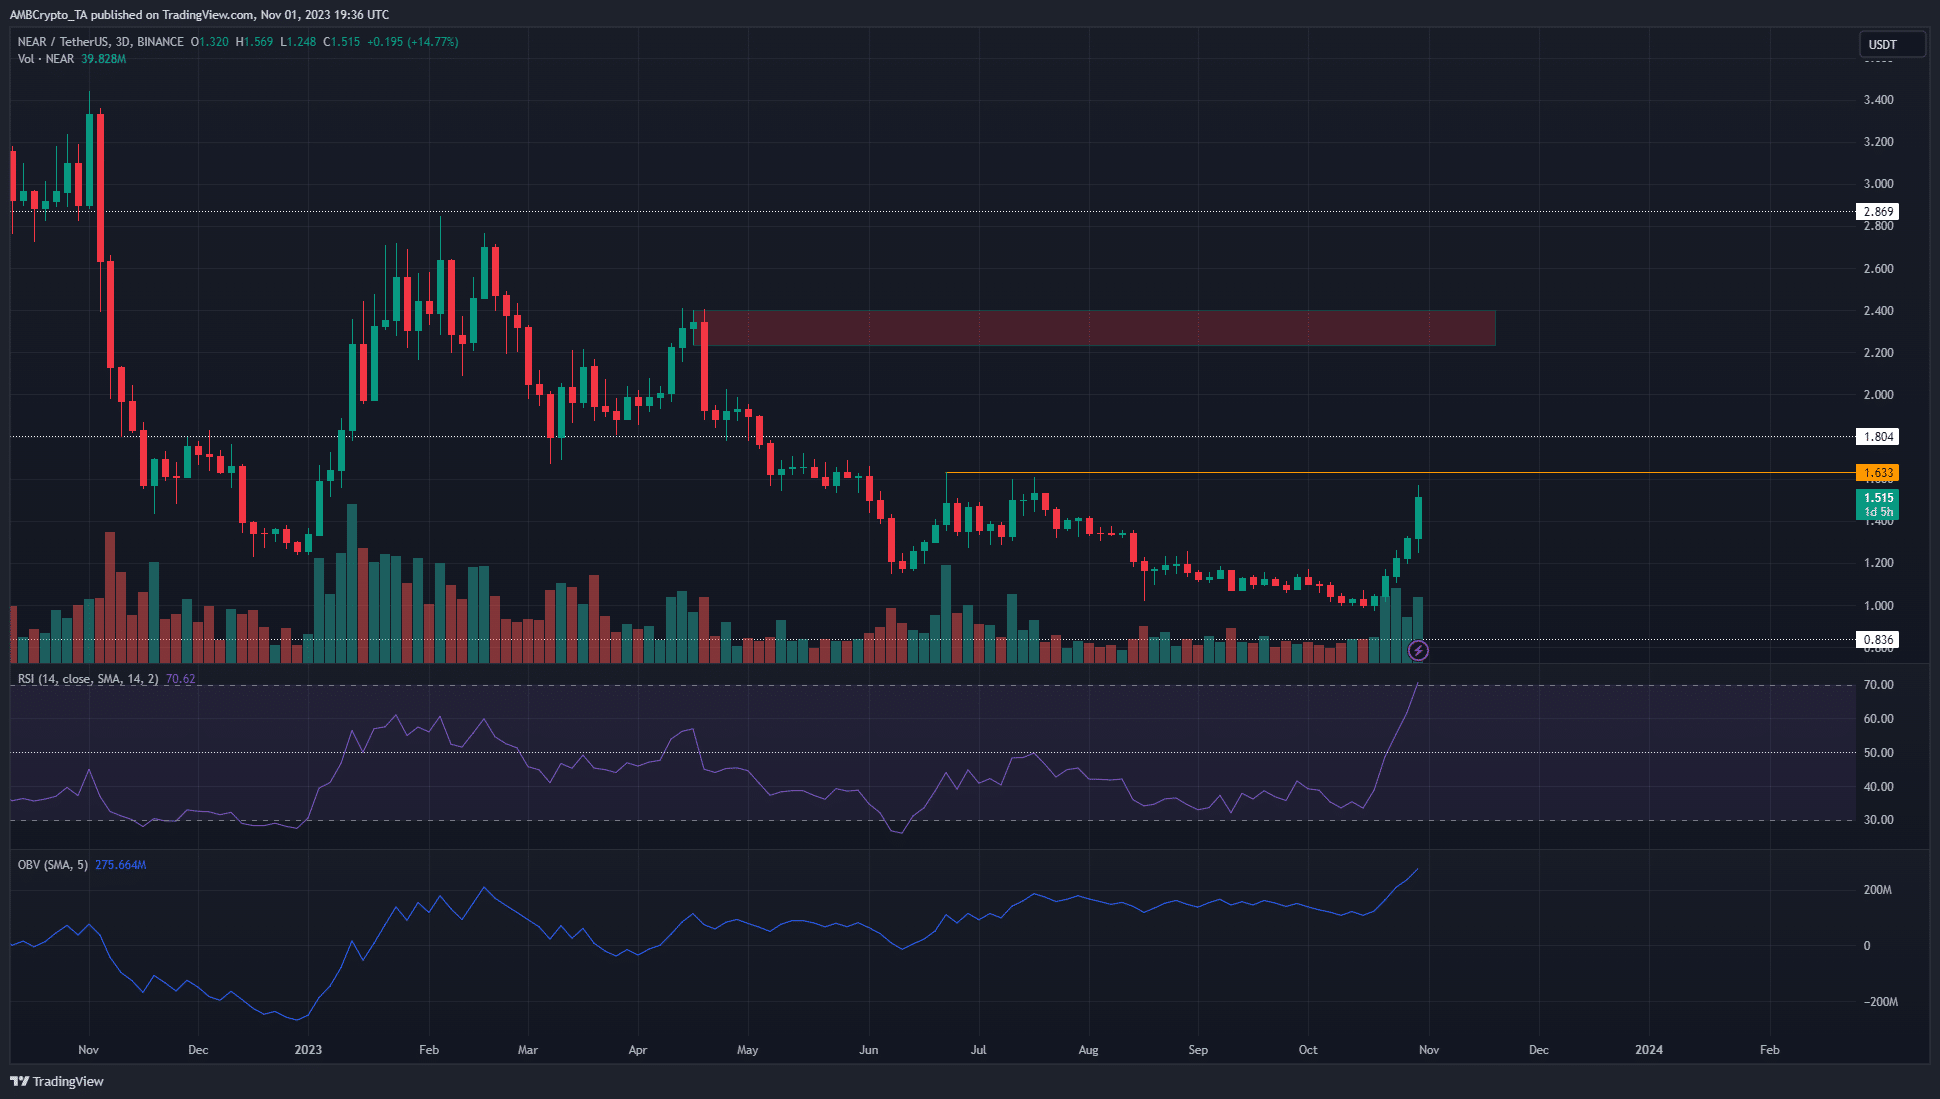Image resolution: width=1940 pixels, height=1099 pixels.
Task: Click the Apr label on time axis
Action: click(638, 1050)
